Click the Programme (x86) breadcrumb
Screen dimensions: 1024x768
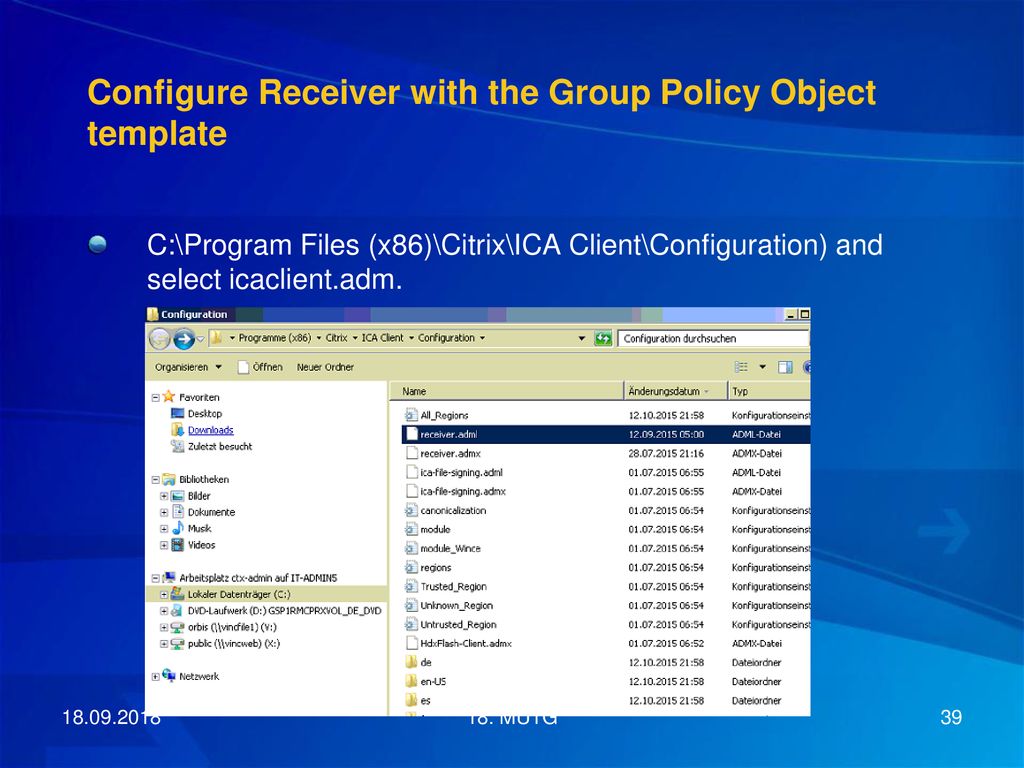pyautogui.click(x=275, y=338)
